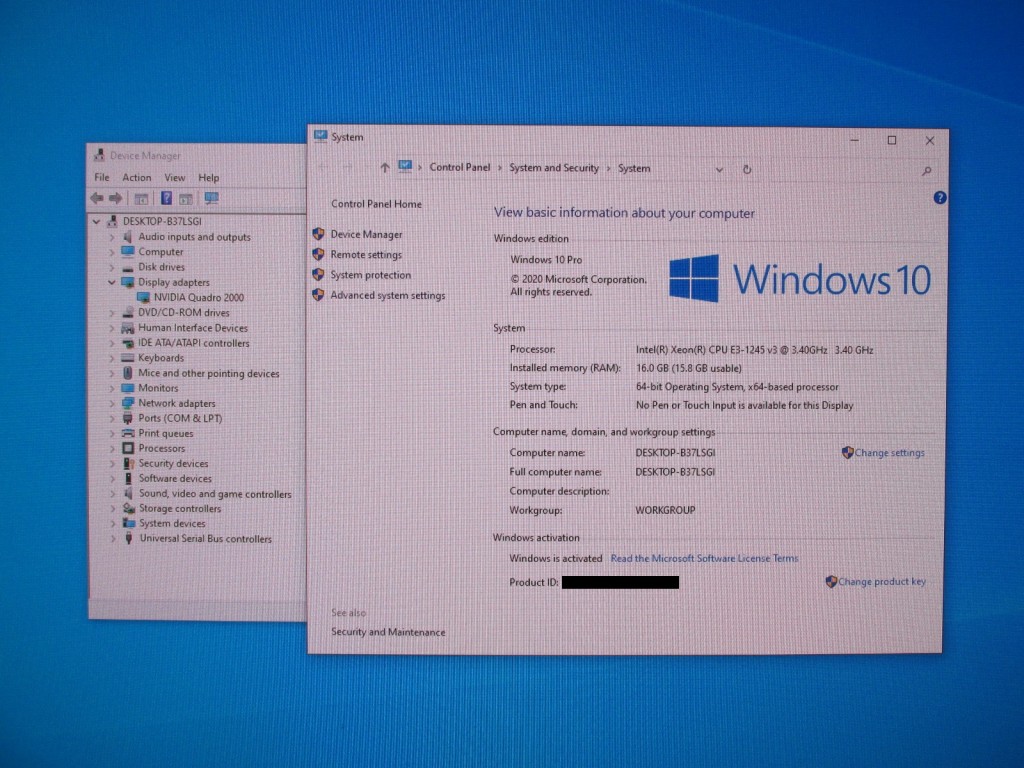Select the Universal Serial Bus controllers icon
The image size is (1024, 768).
click(x=129, y=538)
